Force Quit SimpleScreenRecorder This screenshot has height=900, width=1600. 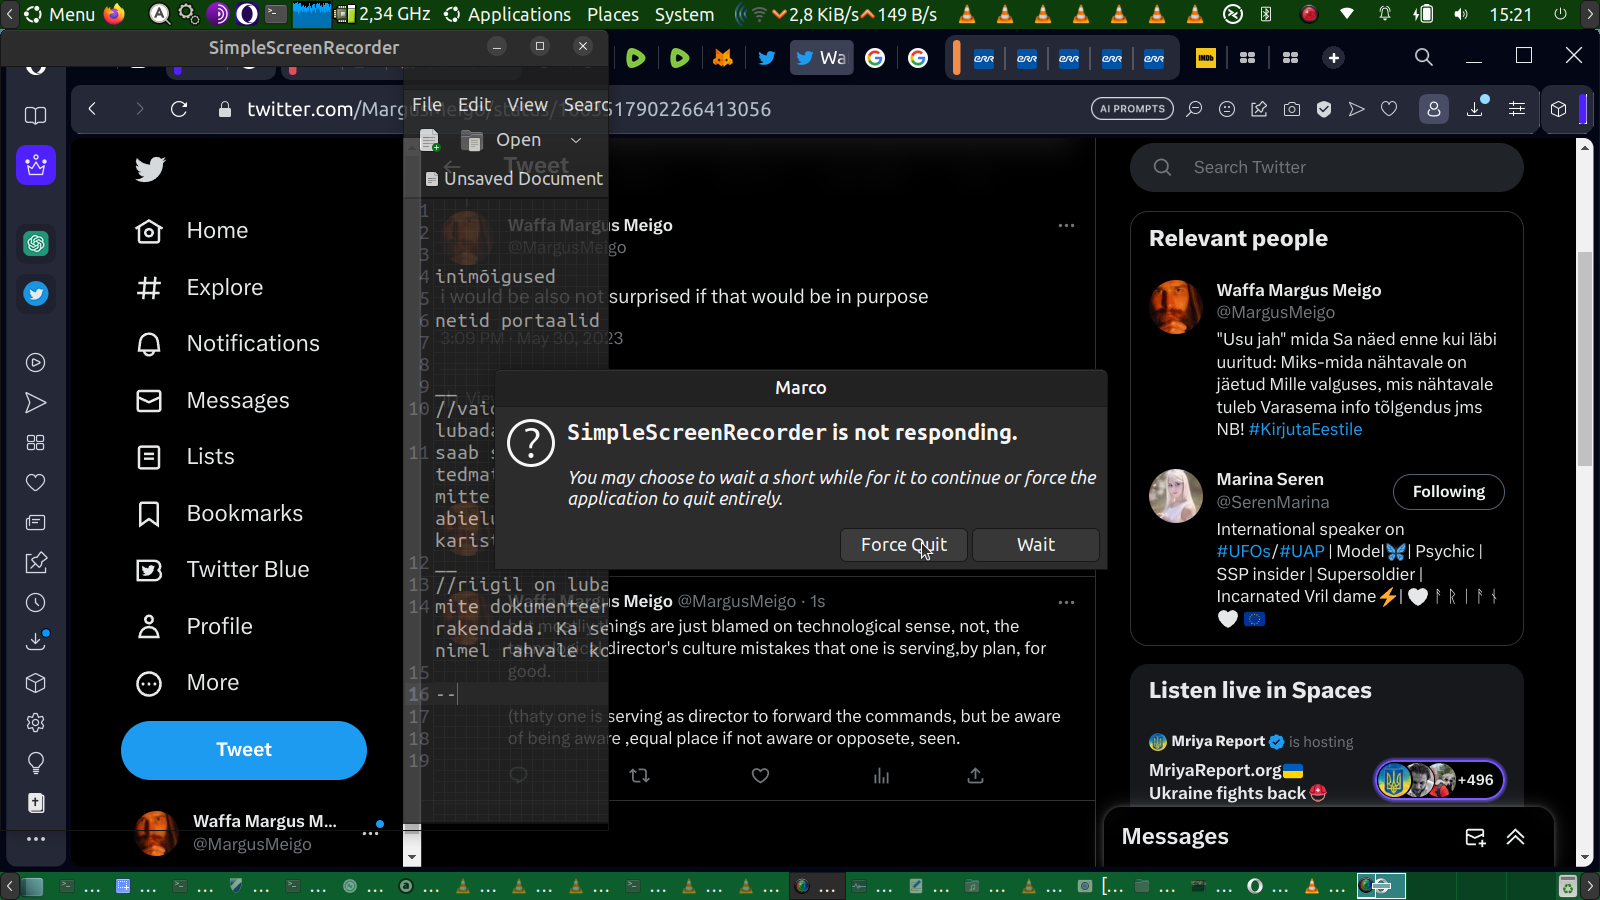coord(904,545)
